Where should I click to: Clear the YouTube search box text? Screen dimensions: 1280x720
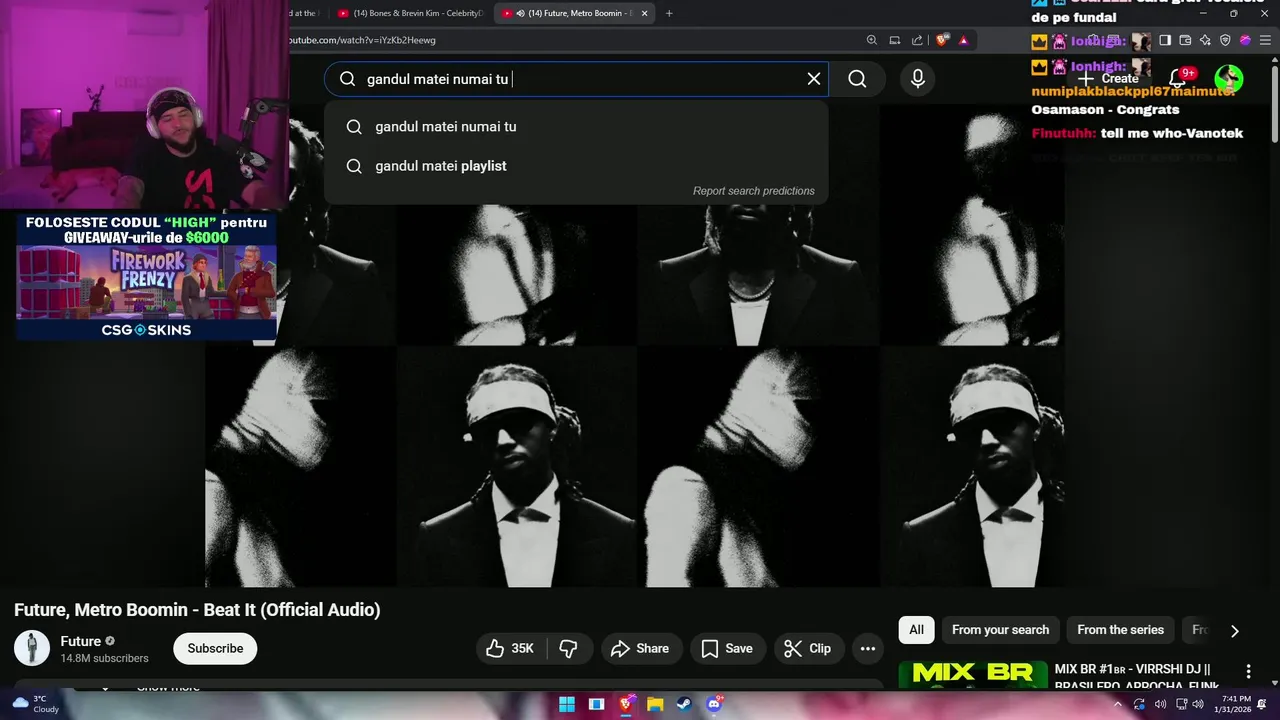coord(814,79)
